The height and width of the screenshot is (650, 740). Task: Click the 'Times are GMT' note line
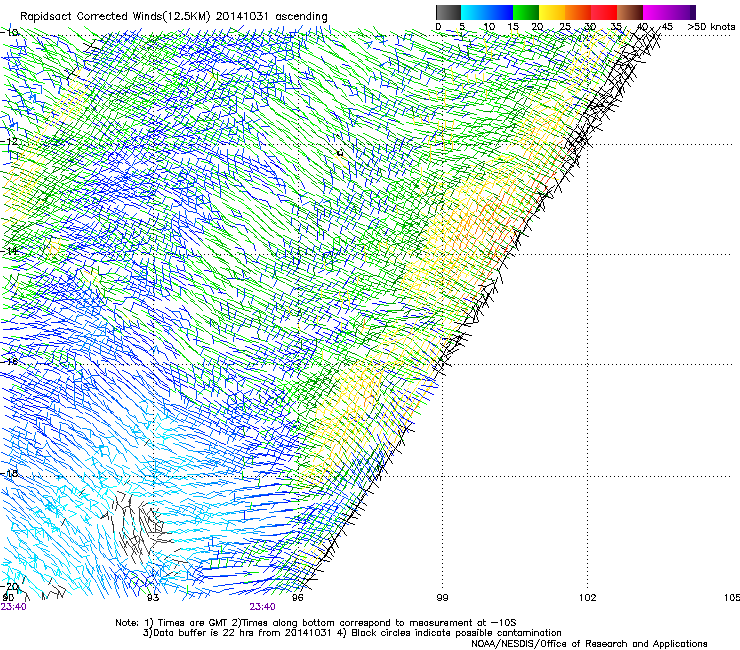tap(316, 623)
